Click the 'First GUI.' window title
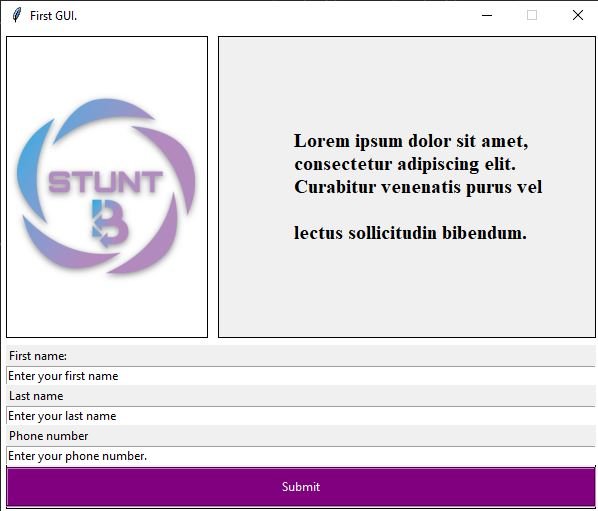Screen dimensions: 598x511 click(x=53, y=16)
